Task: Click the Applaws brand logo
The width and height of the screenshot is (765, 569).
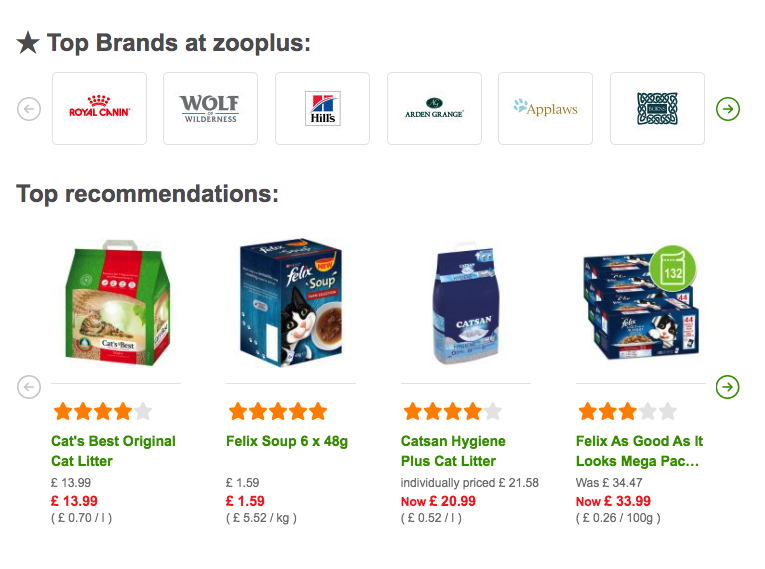Action: click(x=545, y=108)
